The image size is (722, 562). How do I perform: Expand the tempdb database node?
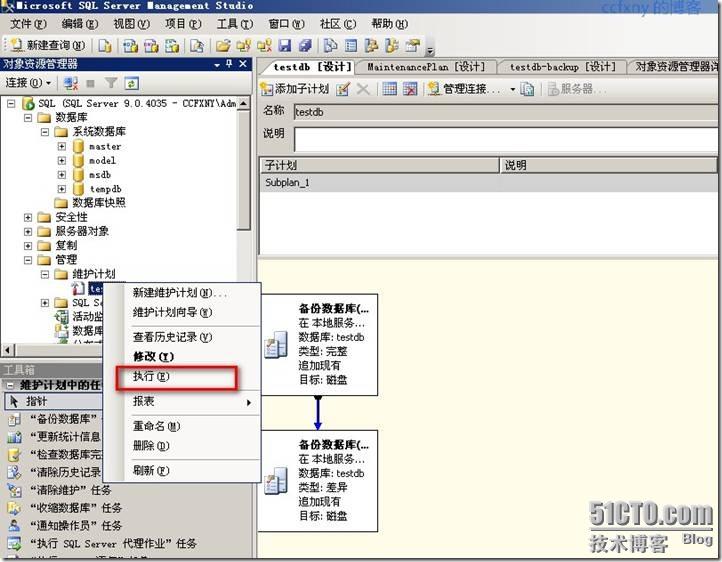pyautogui.click(x=62, y=189)
